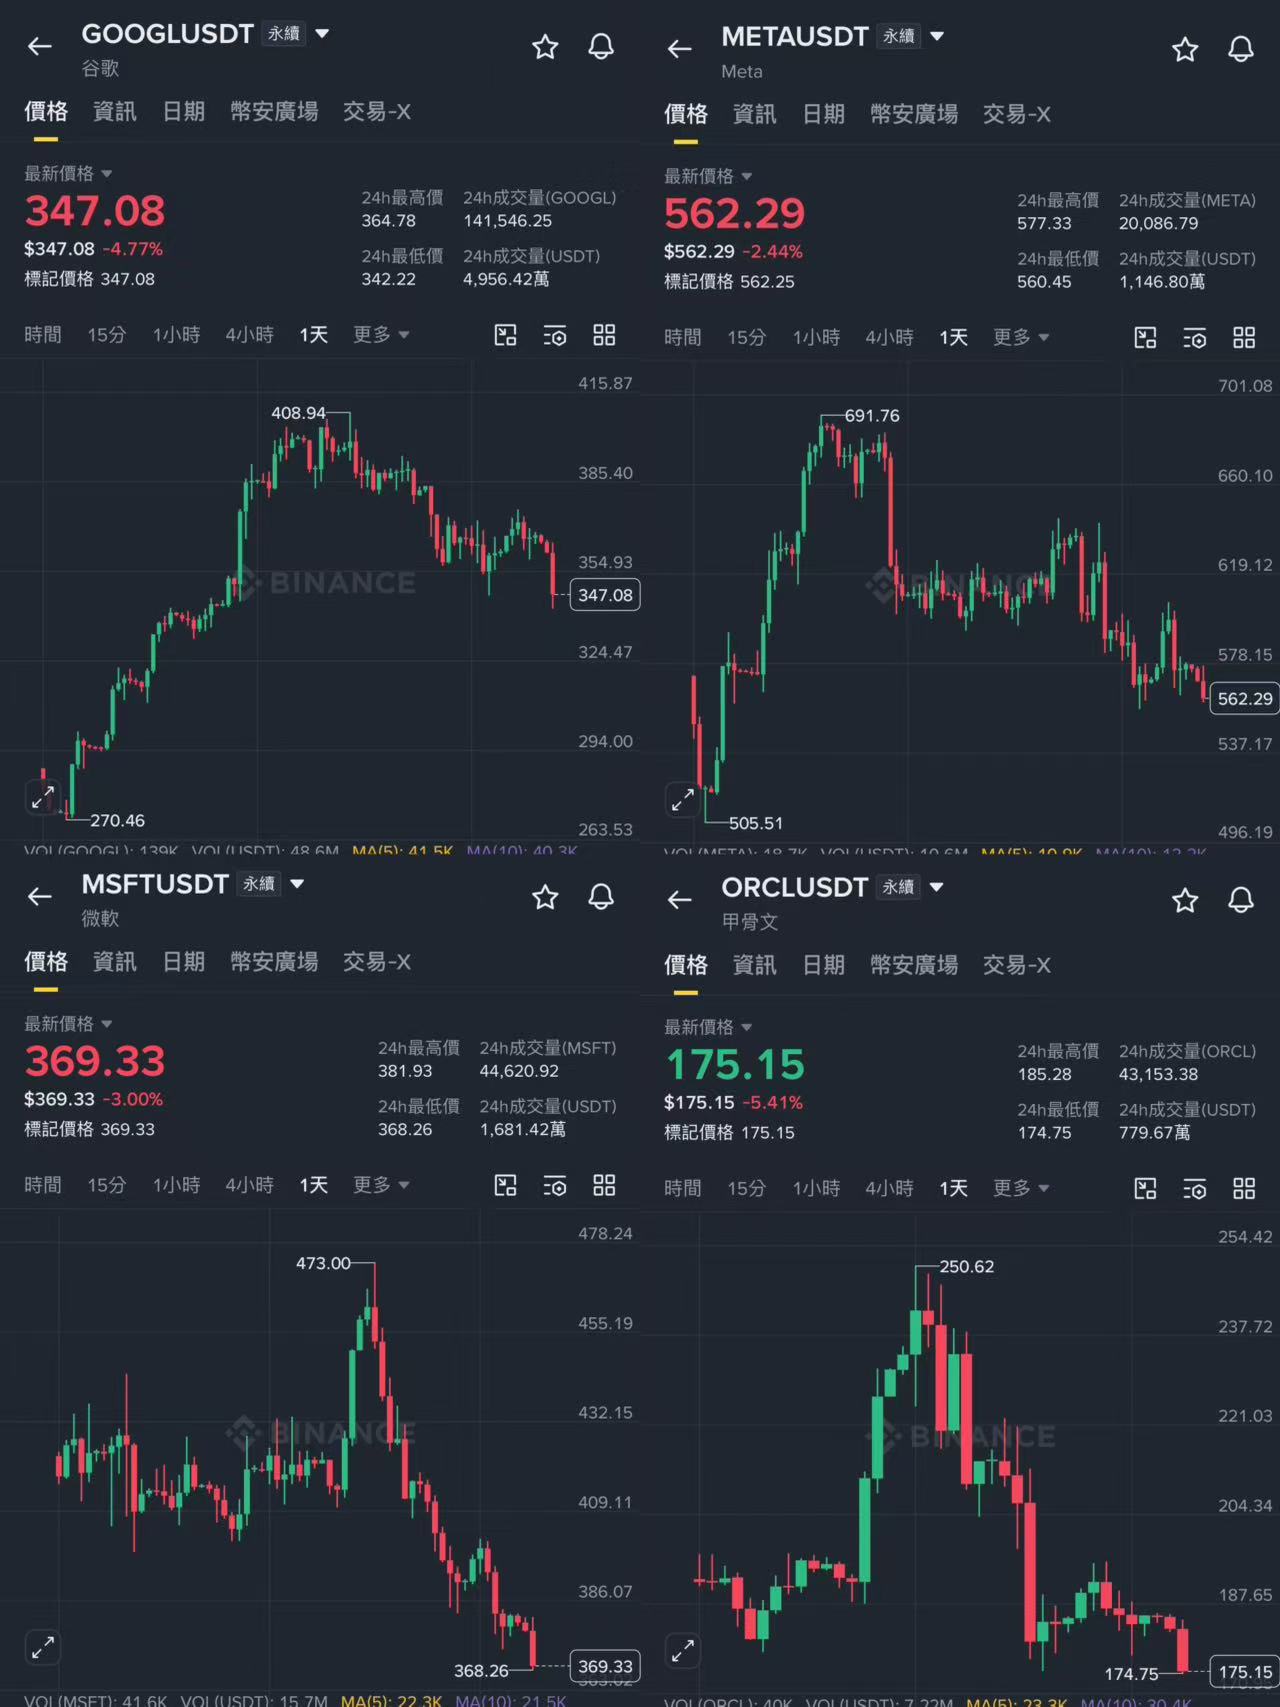Screen dimensions: 1280x1707
Task: Click the 347.08 current price tag on chart
Action: pos(605,596)
